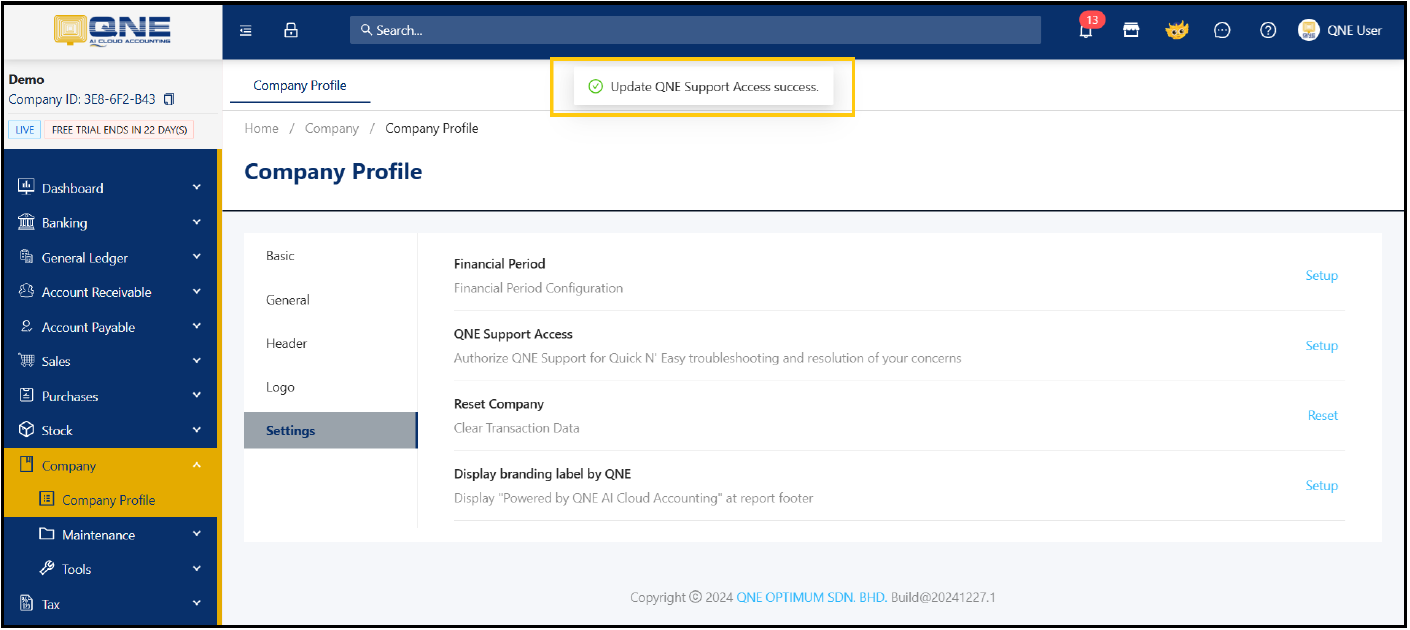Click the lock icon in top bar
1410x630 pixels.
point(291,30)
